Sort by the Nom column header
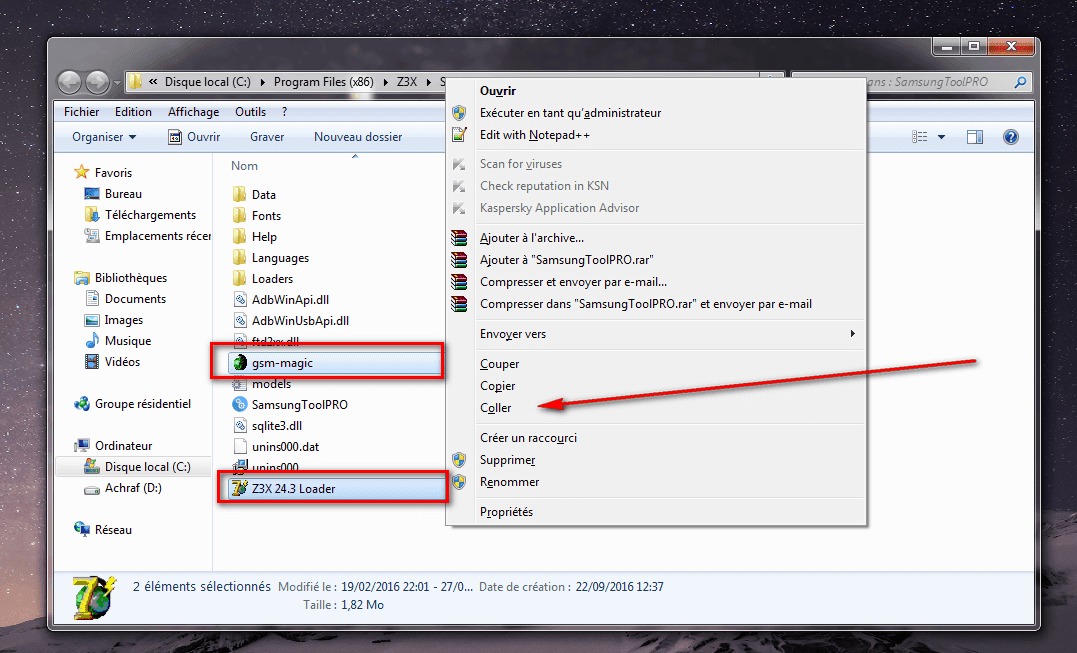Image resolution: width=1077 pixels, height=653 pixels. 245,165
